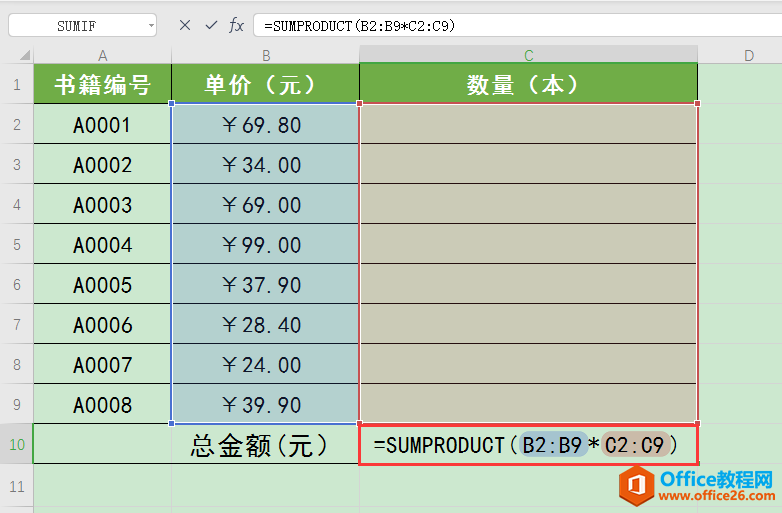Cancel formula entry with the X icon
Image resolution: width=782 pixels, height=513 pixels.
[185, 25]
